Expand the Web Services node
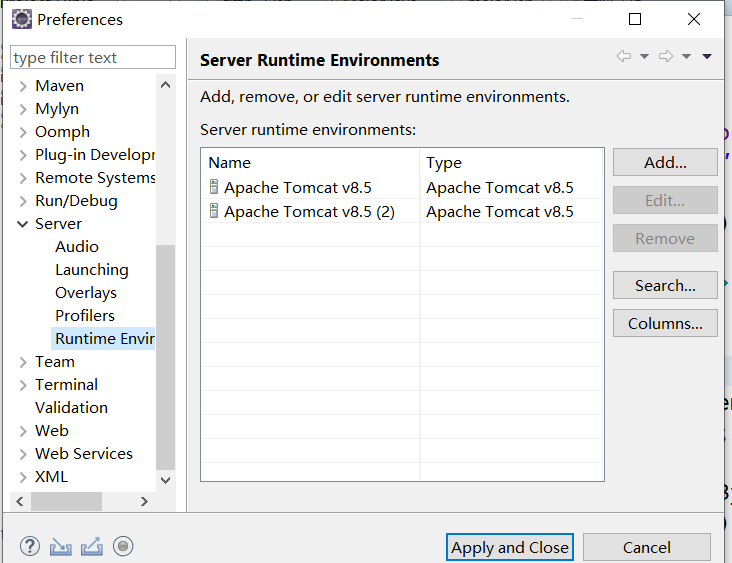This screenshot has width=732, height=563. [23, 454]
